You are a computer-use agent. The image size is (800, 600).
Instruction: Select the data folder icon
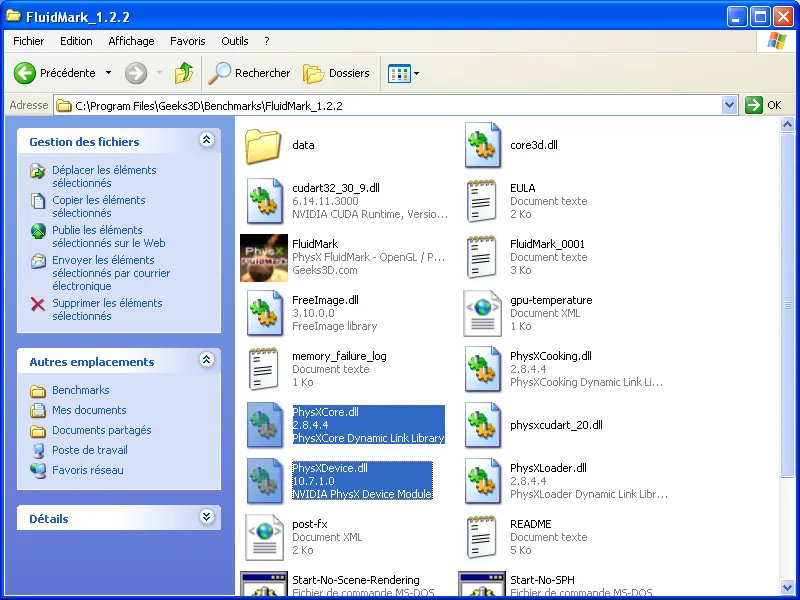pos(264,145)
